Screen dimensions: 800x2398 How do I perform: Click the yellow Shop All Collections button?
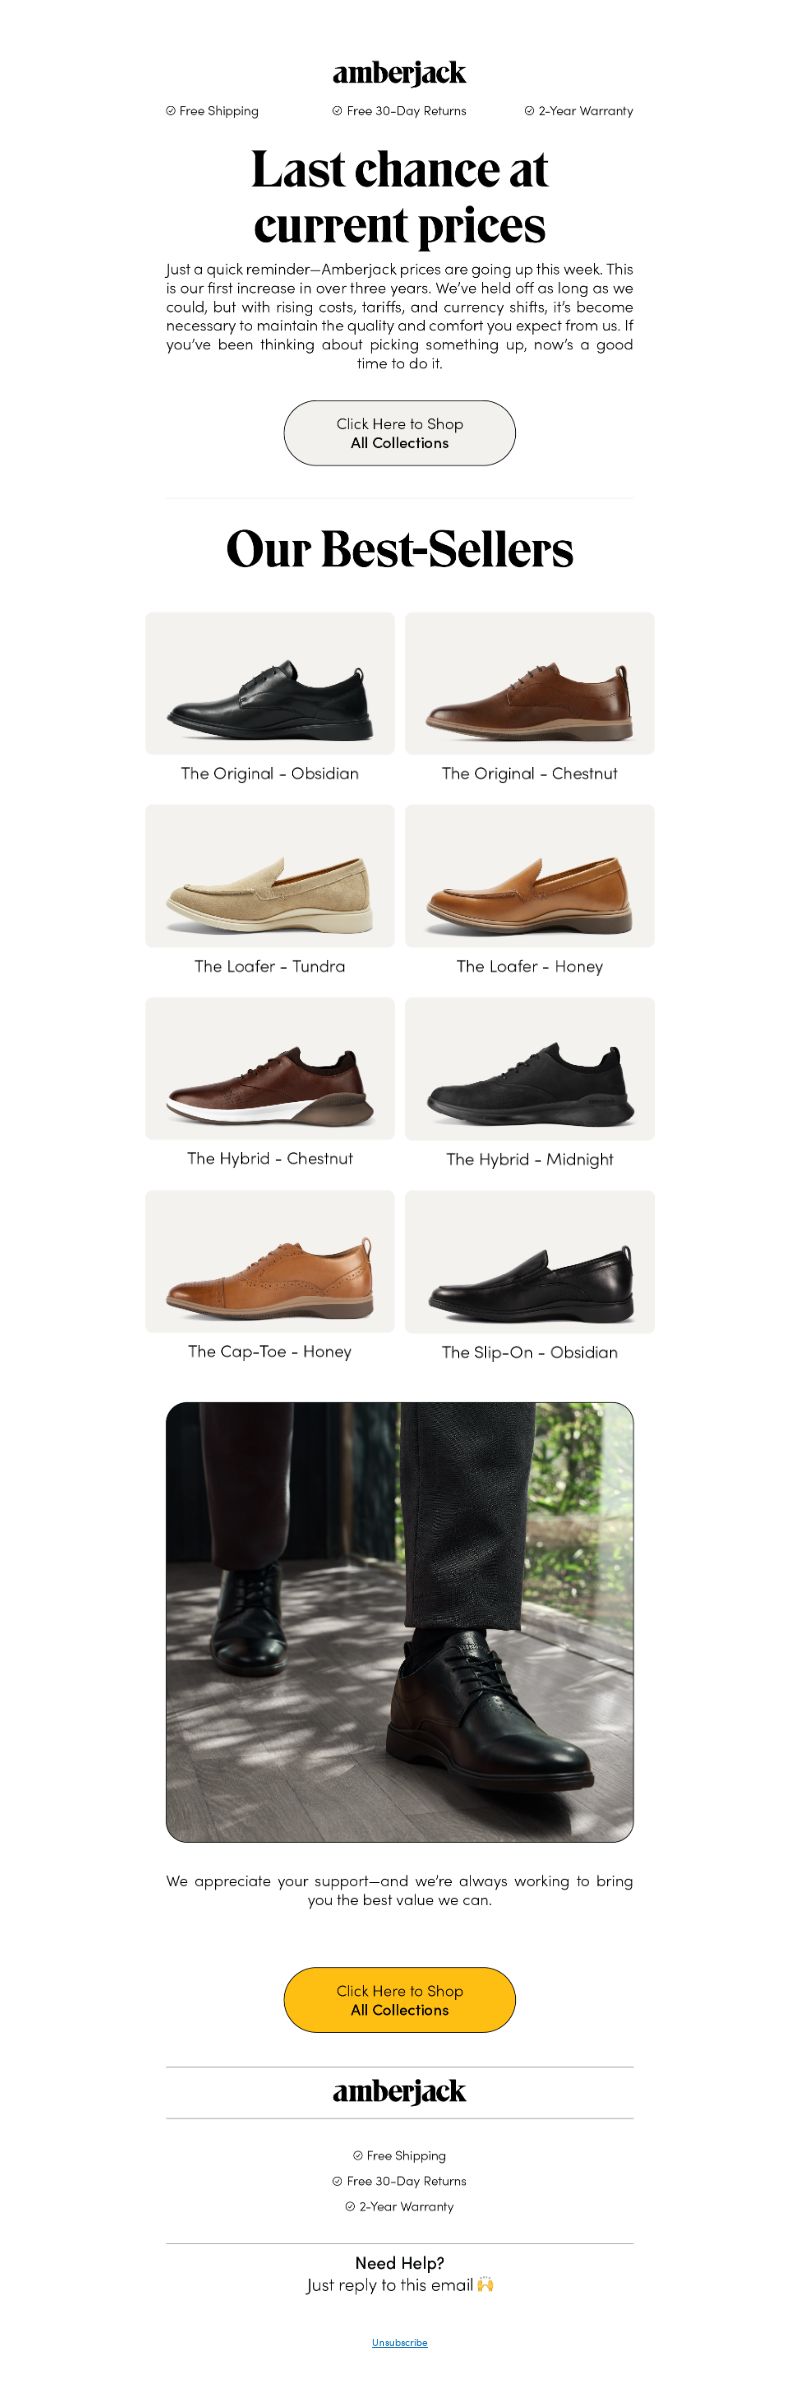coord(399,2000)
